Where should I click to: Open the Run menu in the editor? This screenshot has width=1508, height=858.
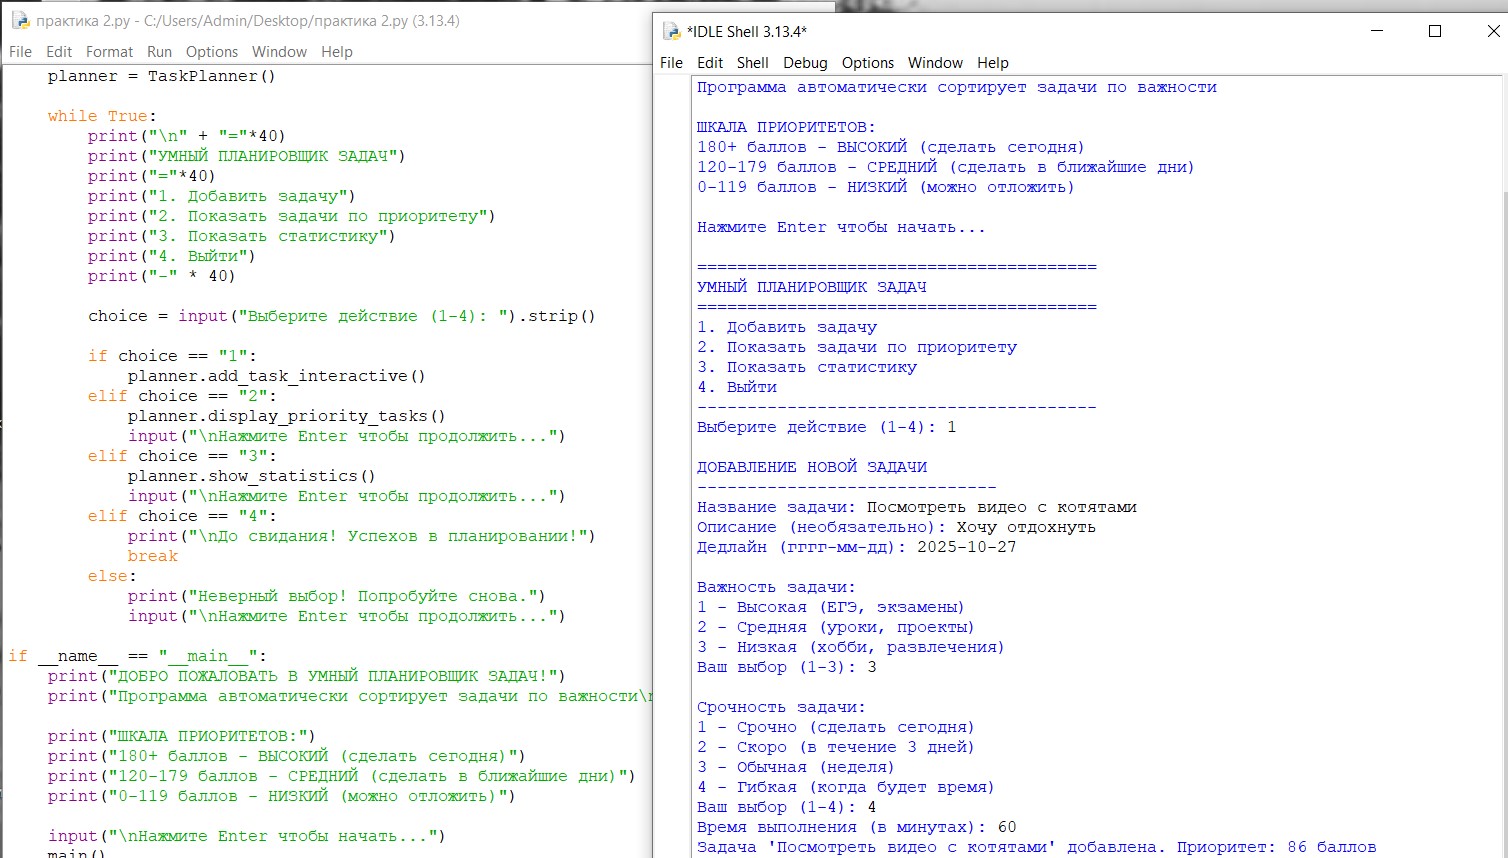click(159, 52)
